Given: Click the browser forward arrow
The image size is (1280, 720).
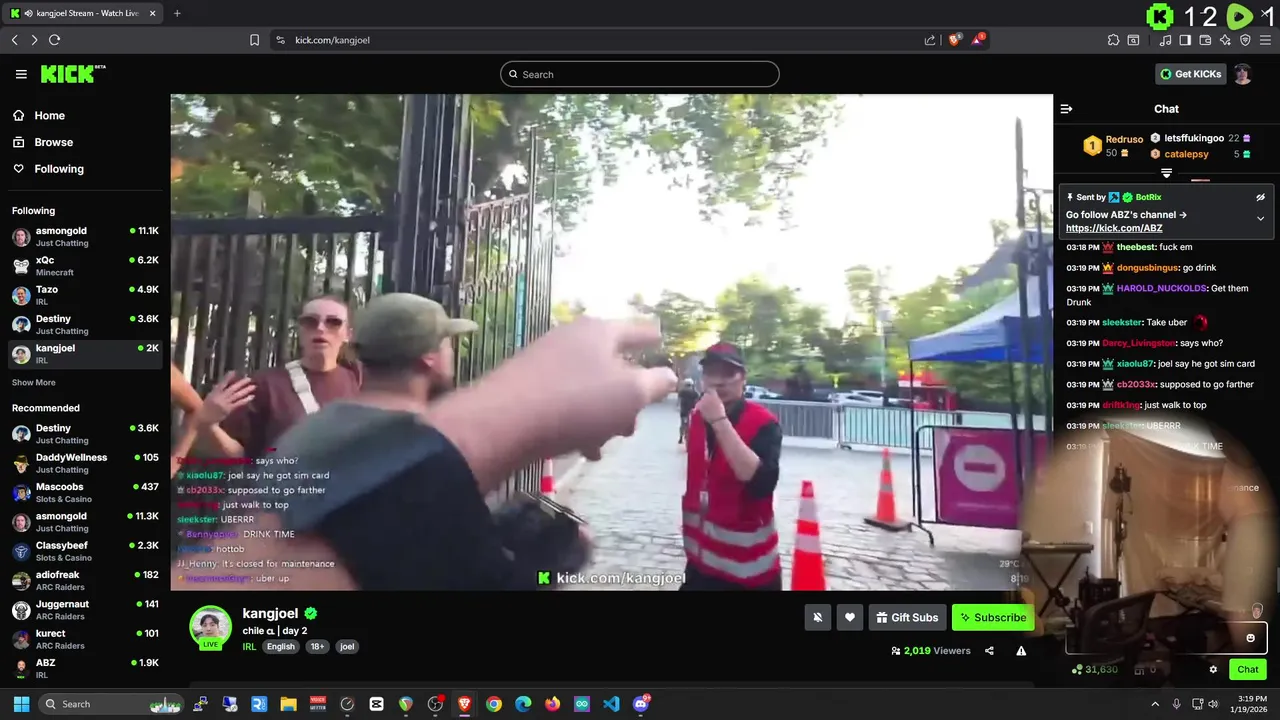Looking at the screenshot, I should click(x=34, y=40).
